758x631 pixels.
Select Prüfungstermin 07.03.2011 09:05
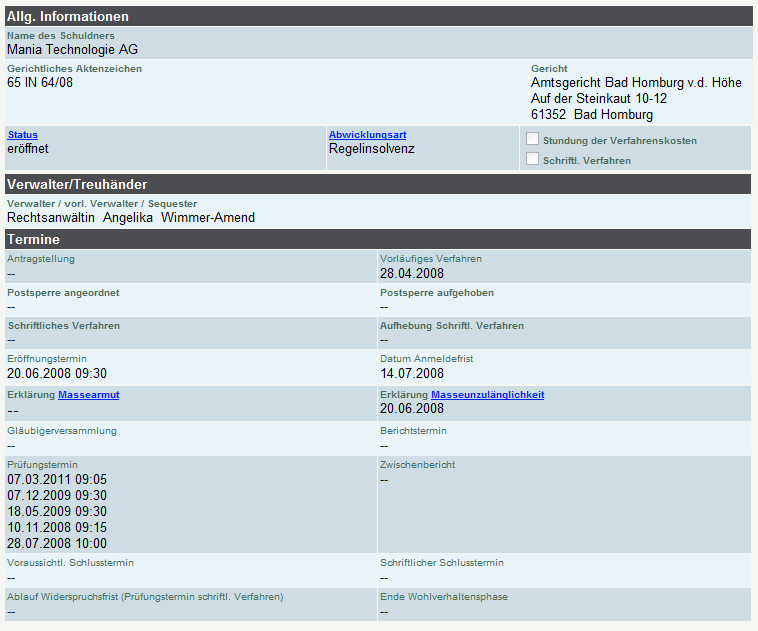point(57,480)
